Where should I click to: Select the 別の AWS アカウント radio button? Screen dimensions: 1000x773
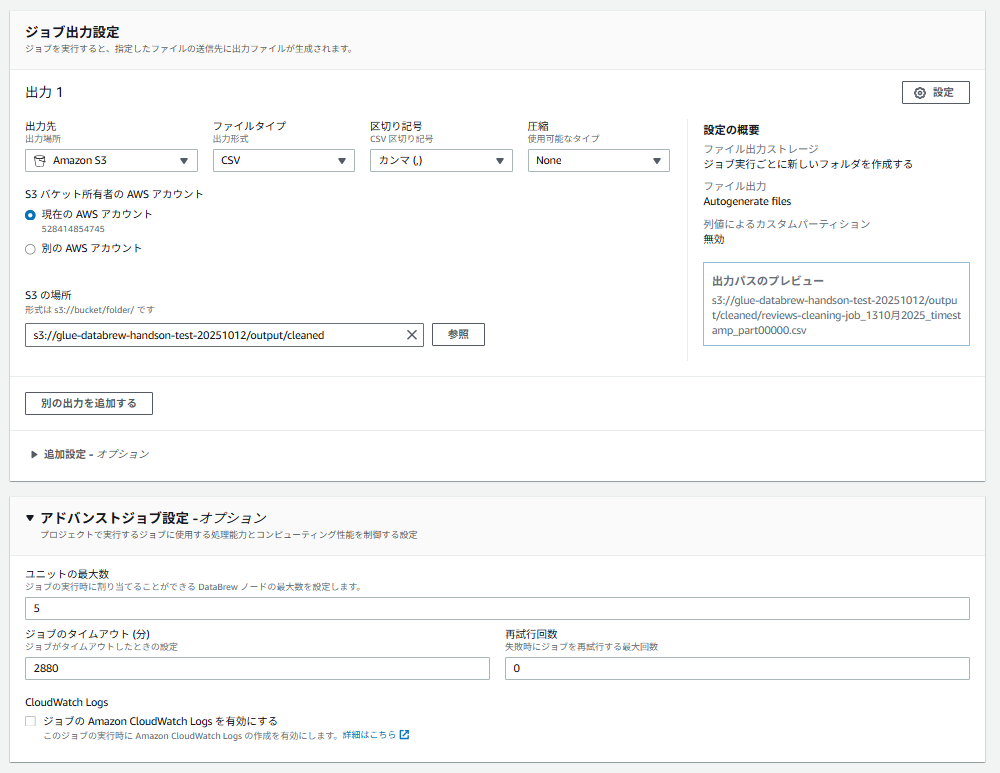30,249
